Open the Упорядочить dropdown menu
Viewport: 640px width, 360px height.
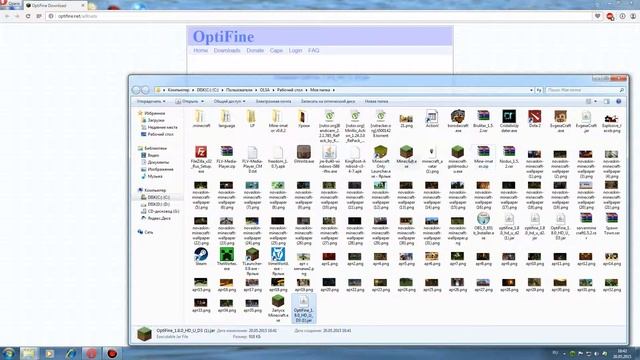pyautogui.click(x=151, y=101)
